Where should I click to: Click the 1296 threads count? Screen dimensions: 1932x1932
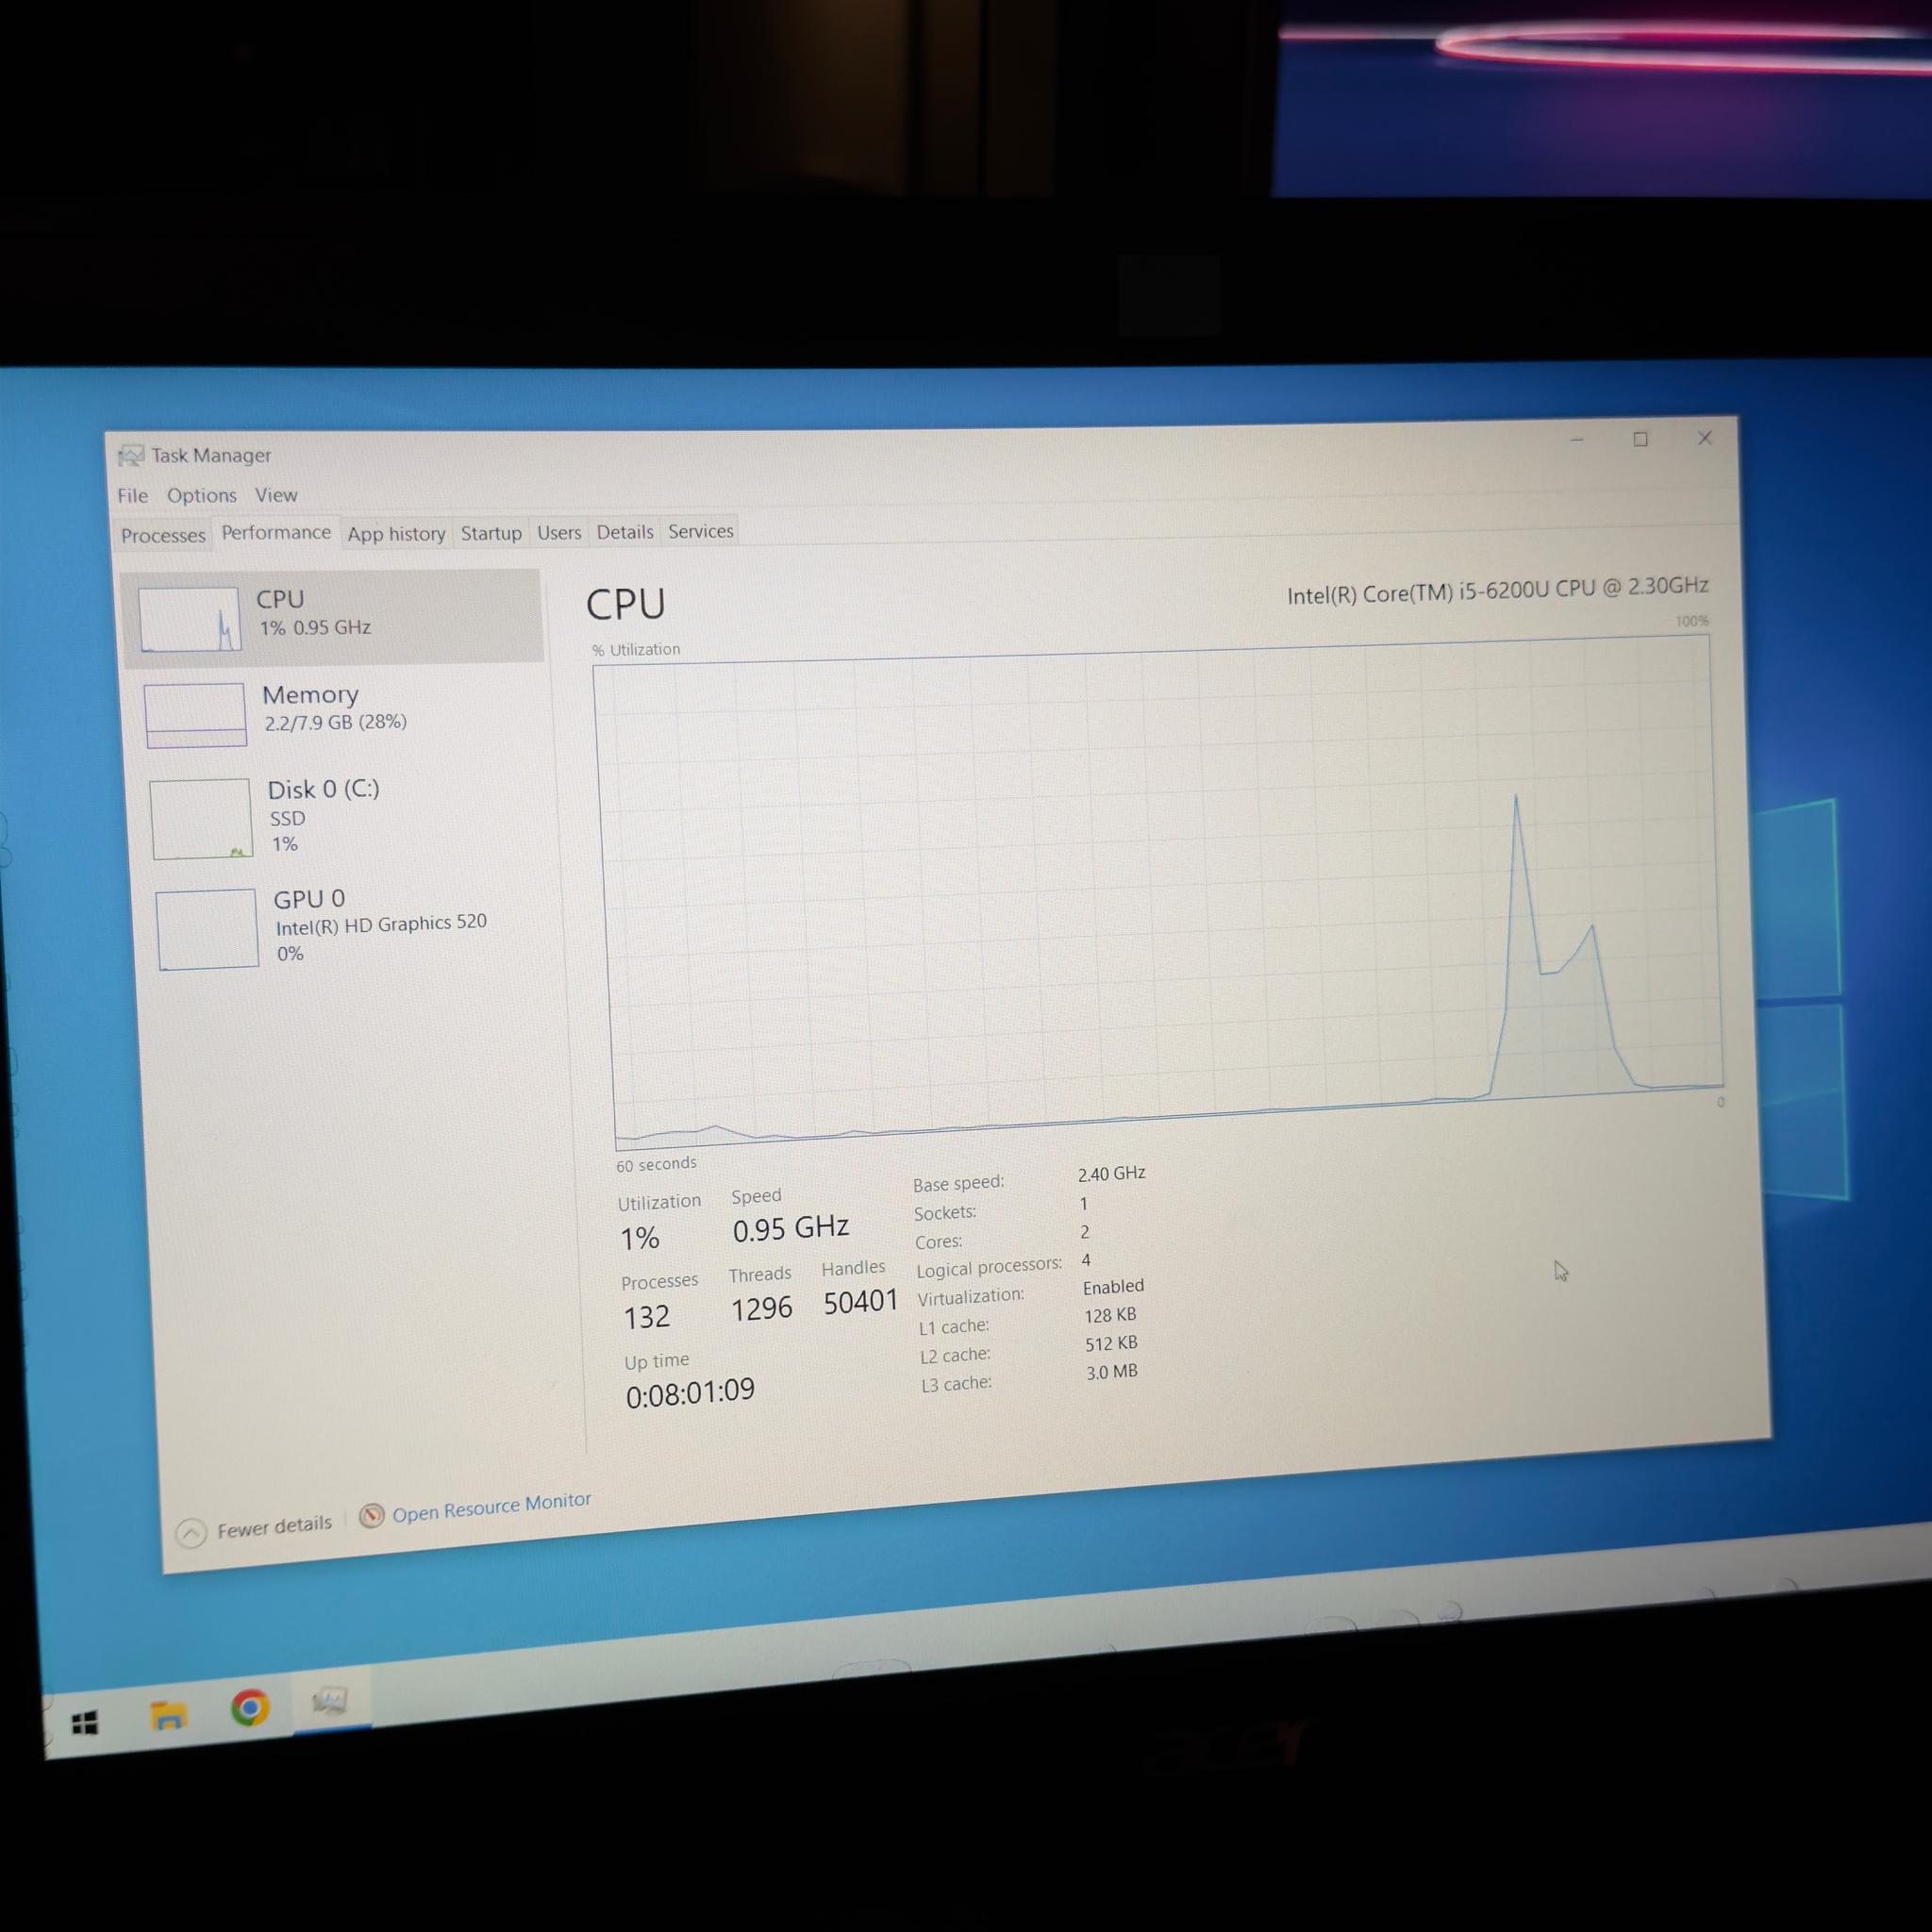761,1309
